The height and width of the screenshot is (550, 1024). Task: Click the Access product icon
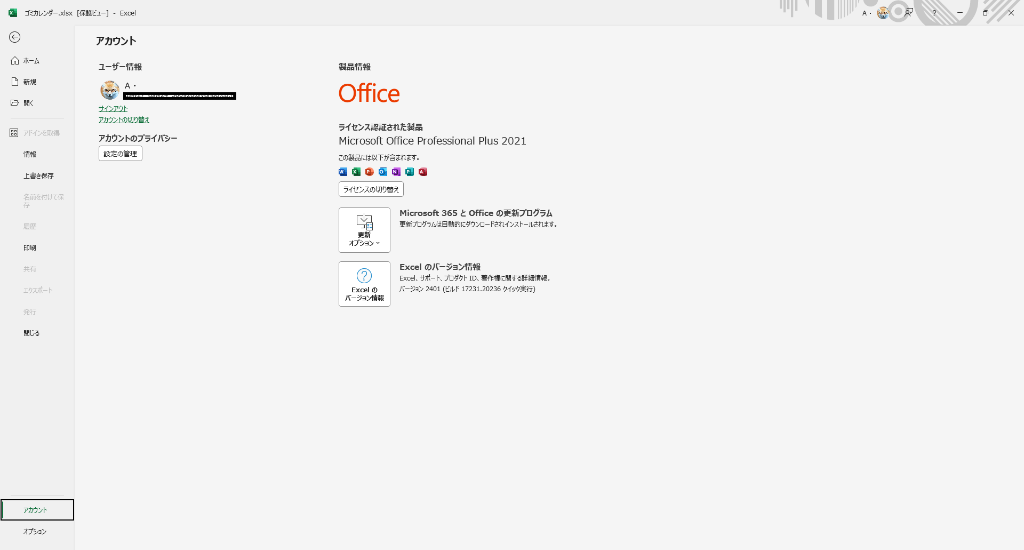[x=423, y=172]
